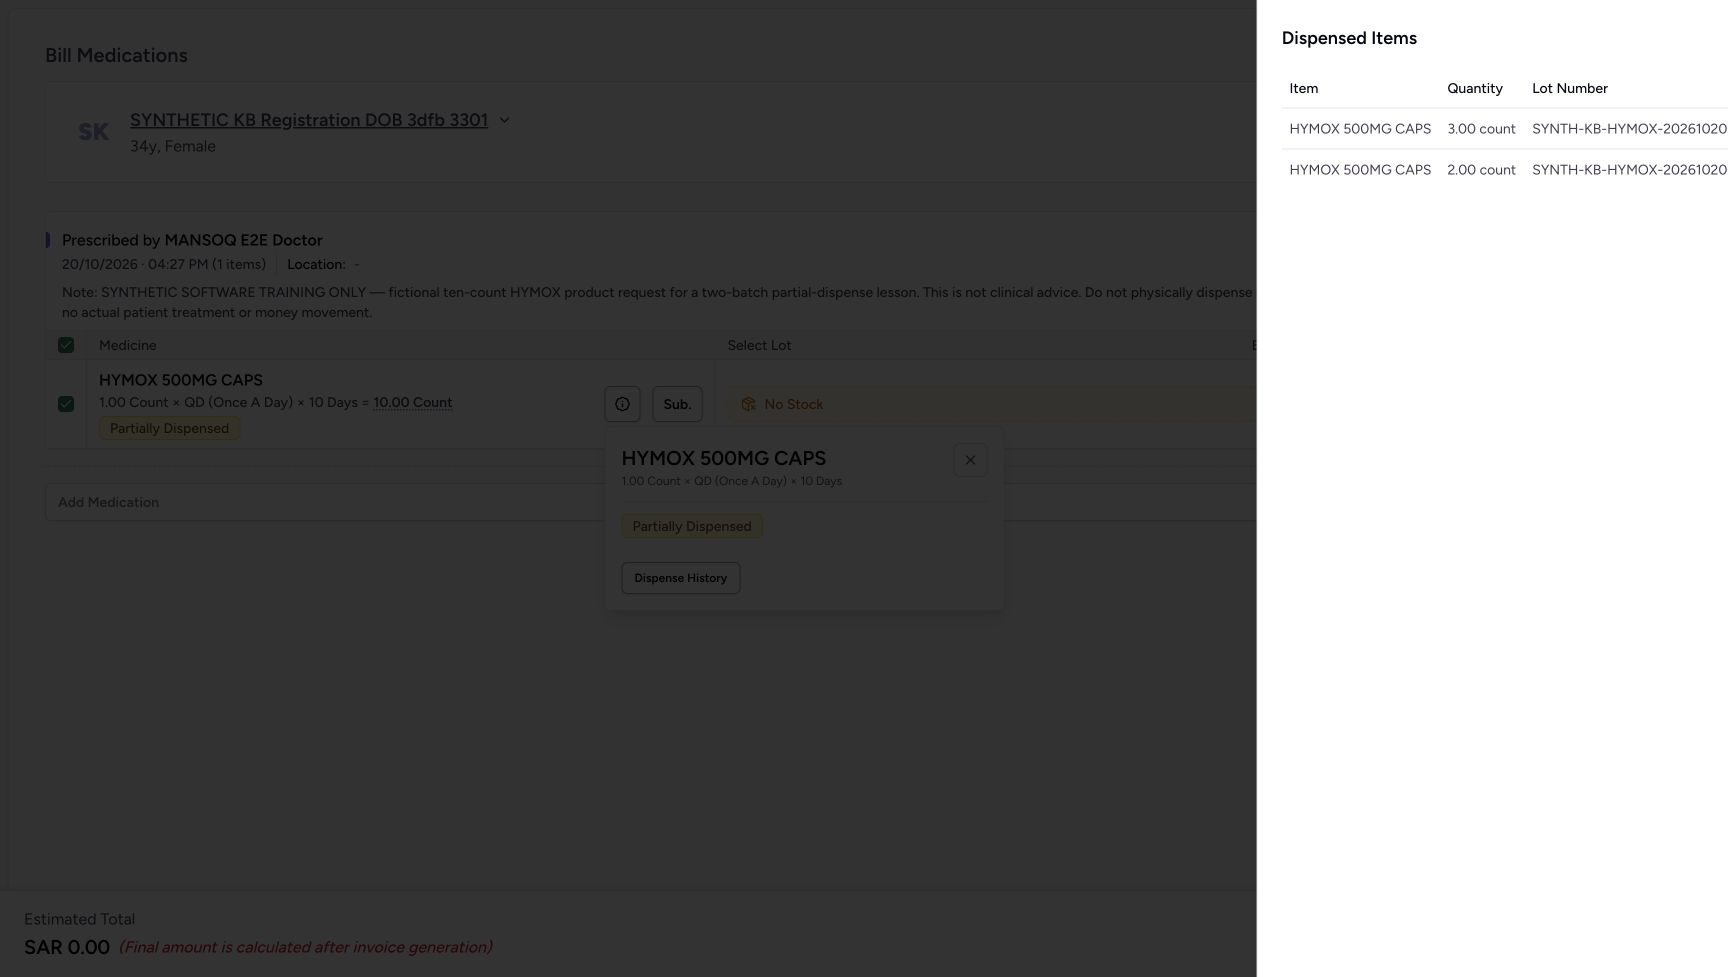Expand the patient name dropdown chevron
The image size is (1728, 977).
point(504,120)
